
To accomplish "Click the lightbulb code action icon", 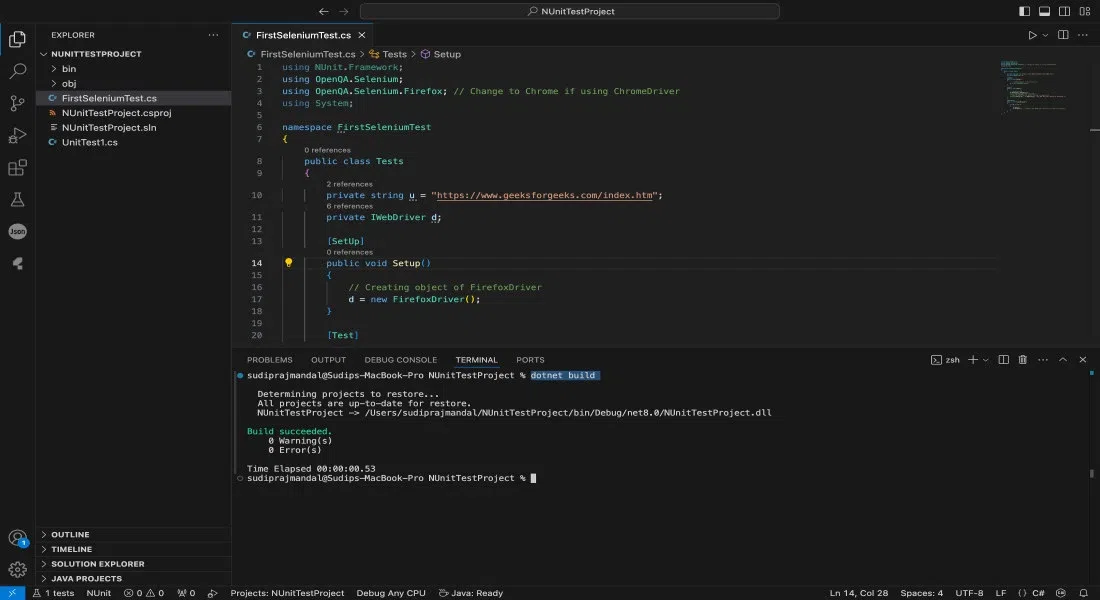I will 288,263.
